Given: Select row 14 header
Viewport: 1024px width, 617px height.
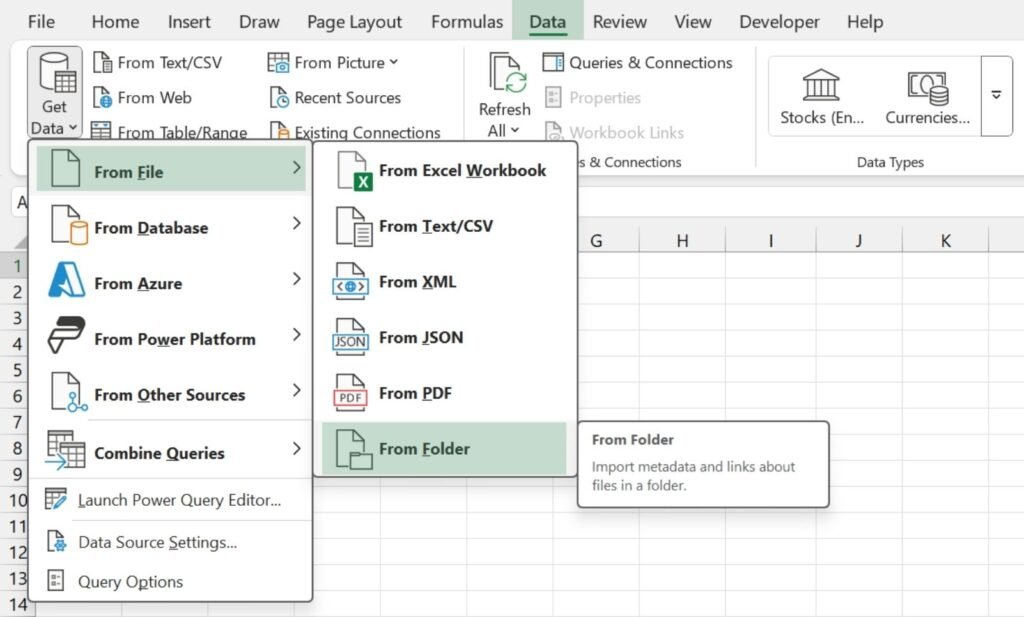Looking at the screenshot, I should [x=17, y=605].
